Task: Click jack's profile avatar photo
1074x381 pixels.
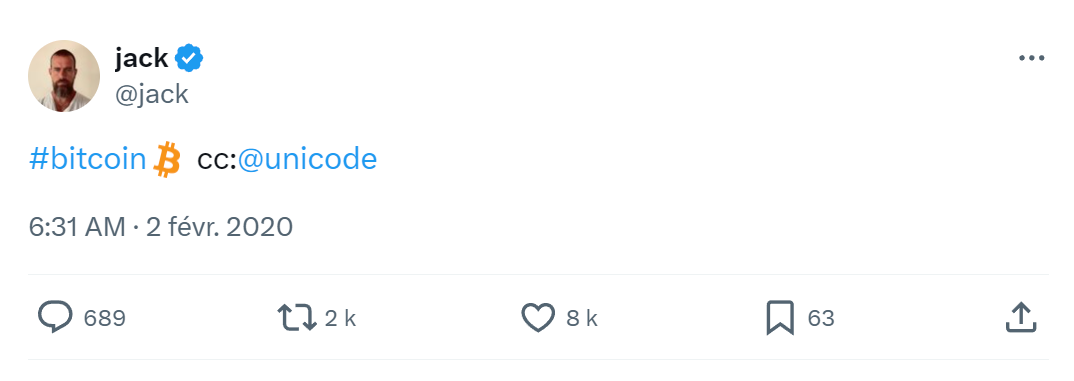Action: pyautogui.click(x=64, y=76)
